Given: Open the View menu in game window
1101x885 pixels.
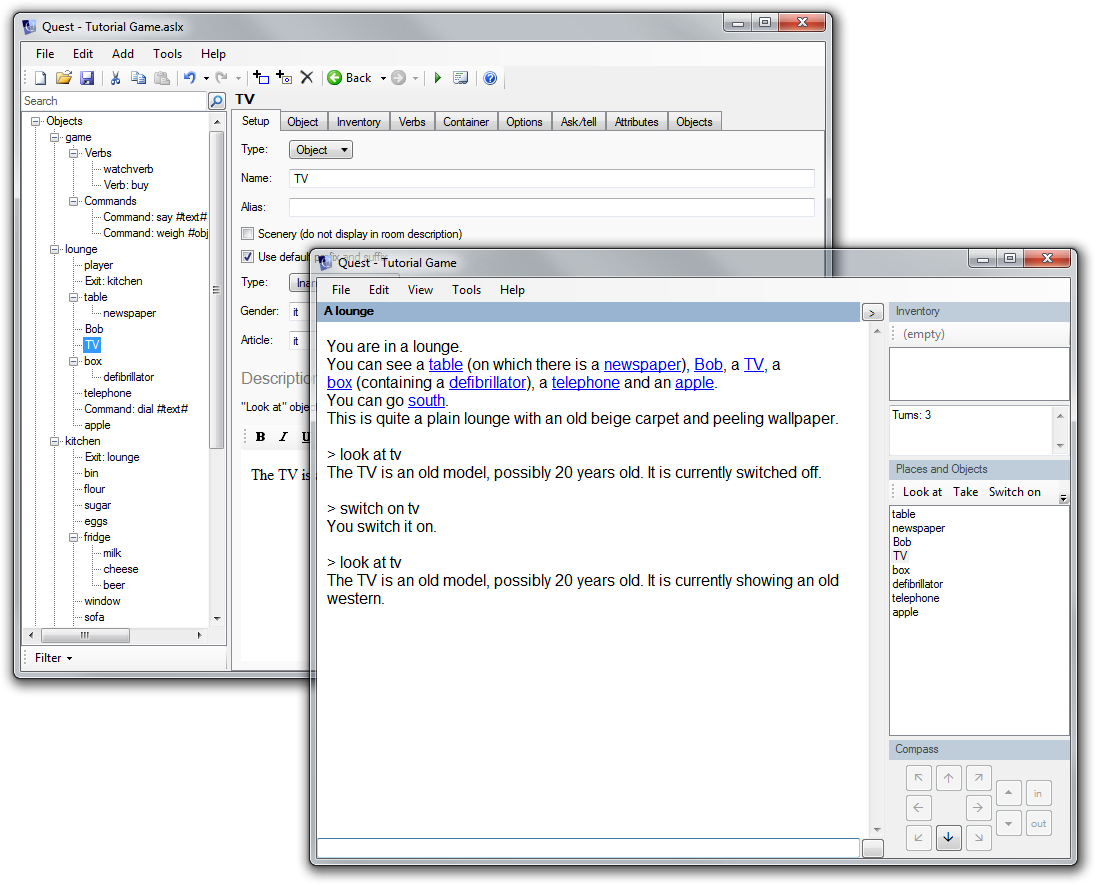Looking at the screenshot, I should pyautogui.click(x=421, y=290).
